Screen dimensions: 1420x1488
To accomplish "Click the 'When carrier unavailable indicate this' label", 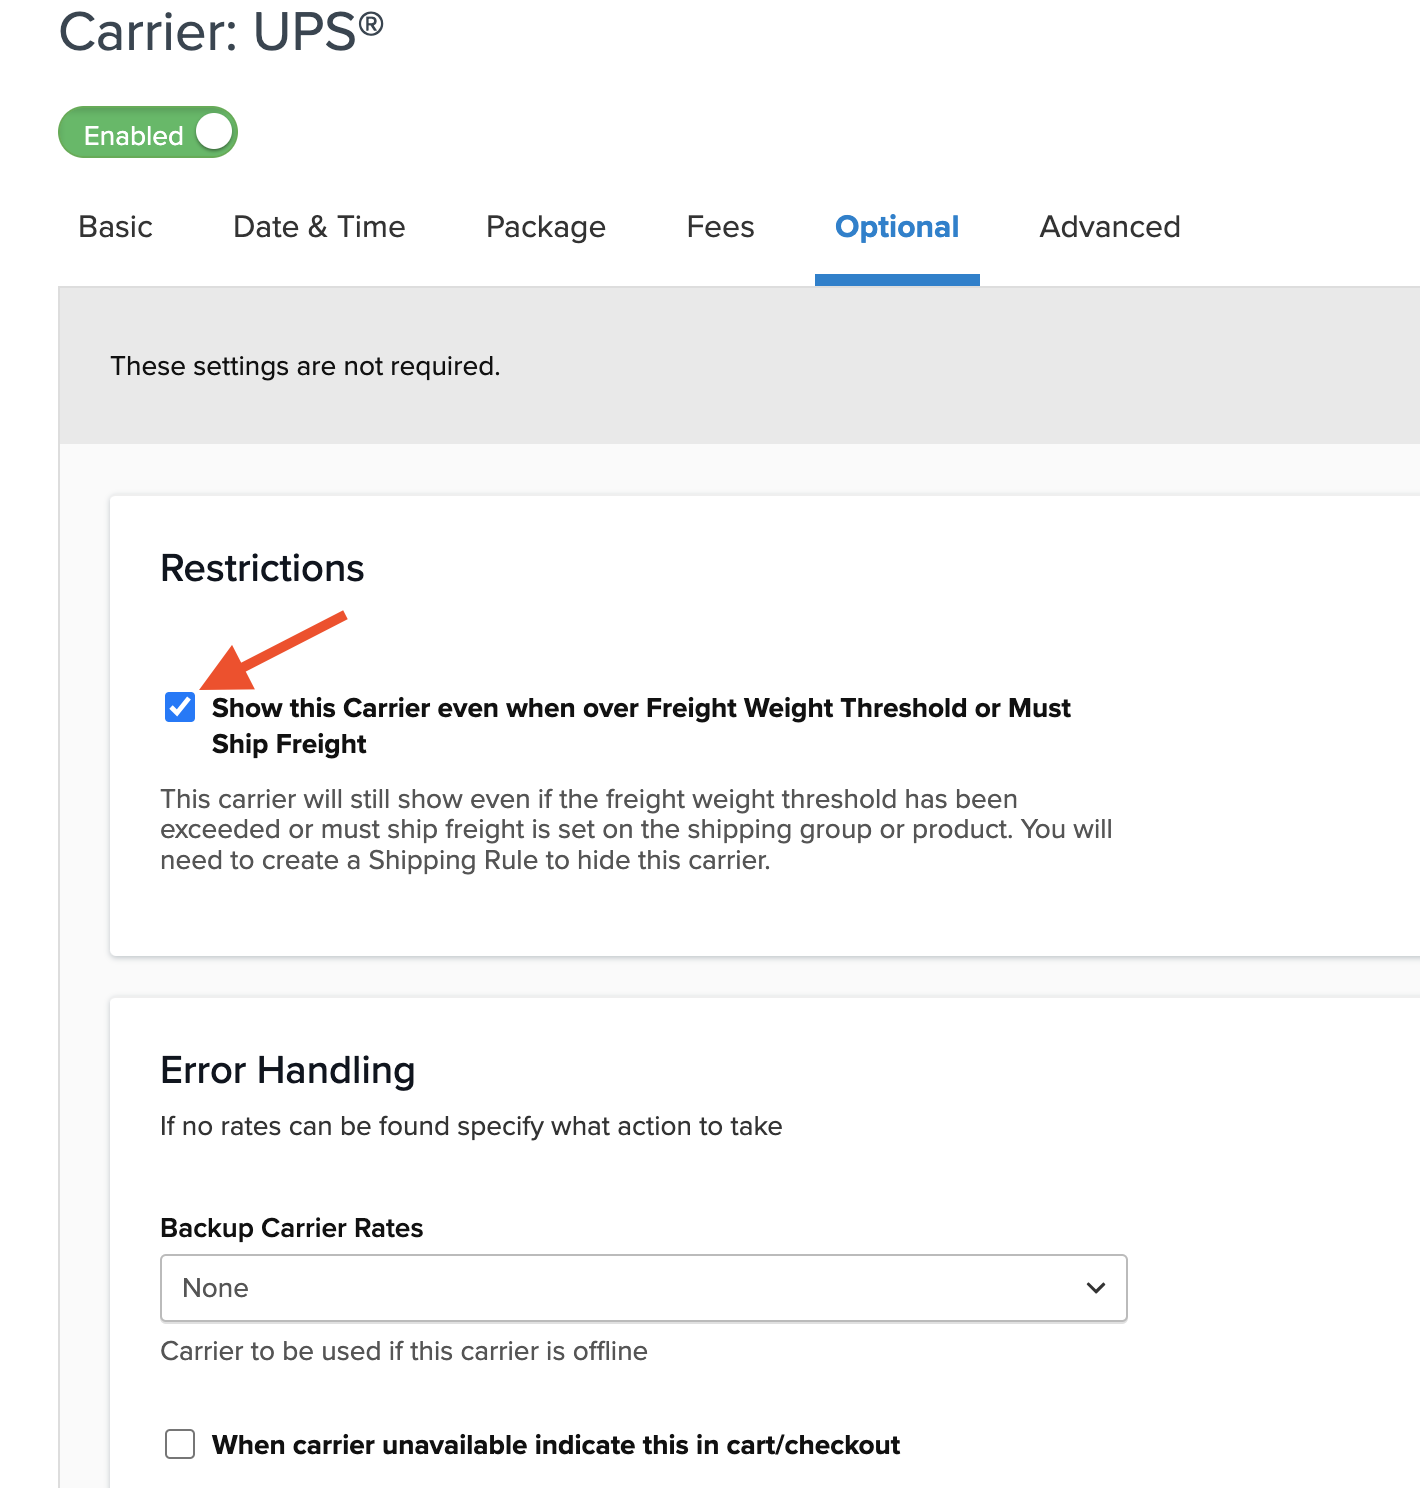I will pyautogui.click(x=556, y=1445).
